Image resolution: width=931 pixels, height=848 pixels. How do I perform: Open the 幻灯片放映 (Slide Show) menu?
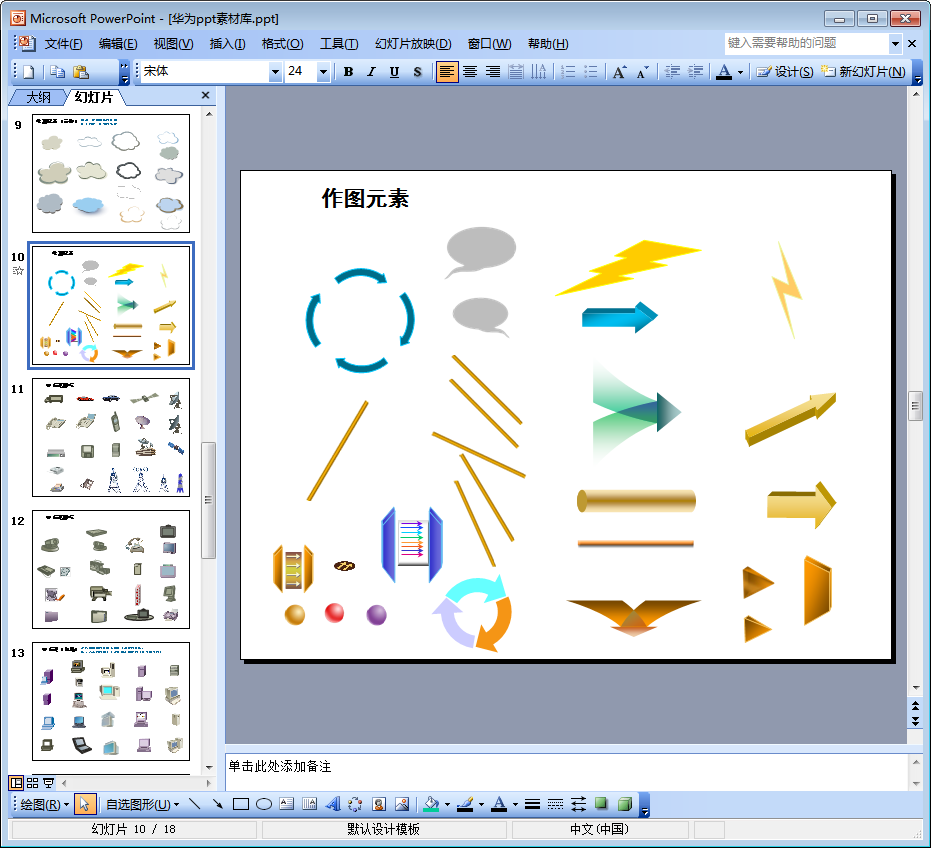[x=413, y=44]
